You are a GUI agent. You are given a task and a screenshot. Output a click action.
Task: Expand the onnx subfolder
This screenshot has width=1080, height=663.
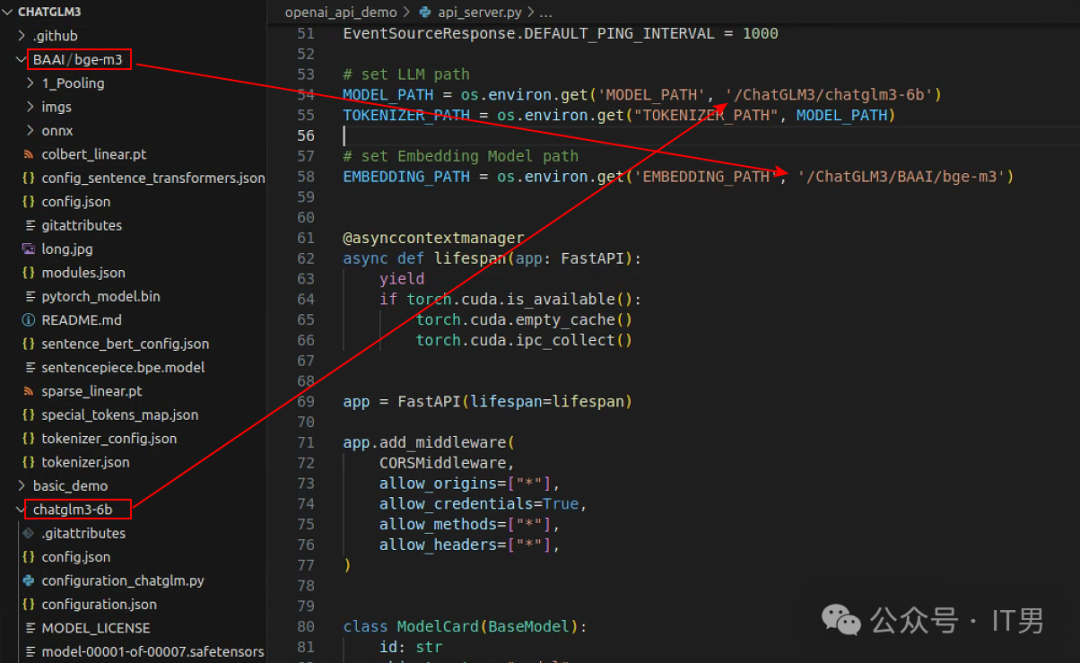(x=31, y=131)
